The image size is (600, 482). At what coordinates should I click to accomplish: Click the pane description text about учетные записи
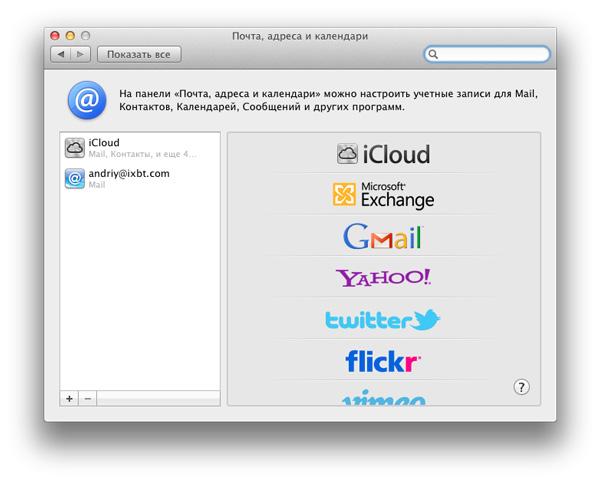coord(328,100)
